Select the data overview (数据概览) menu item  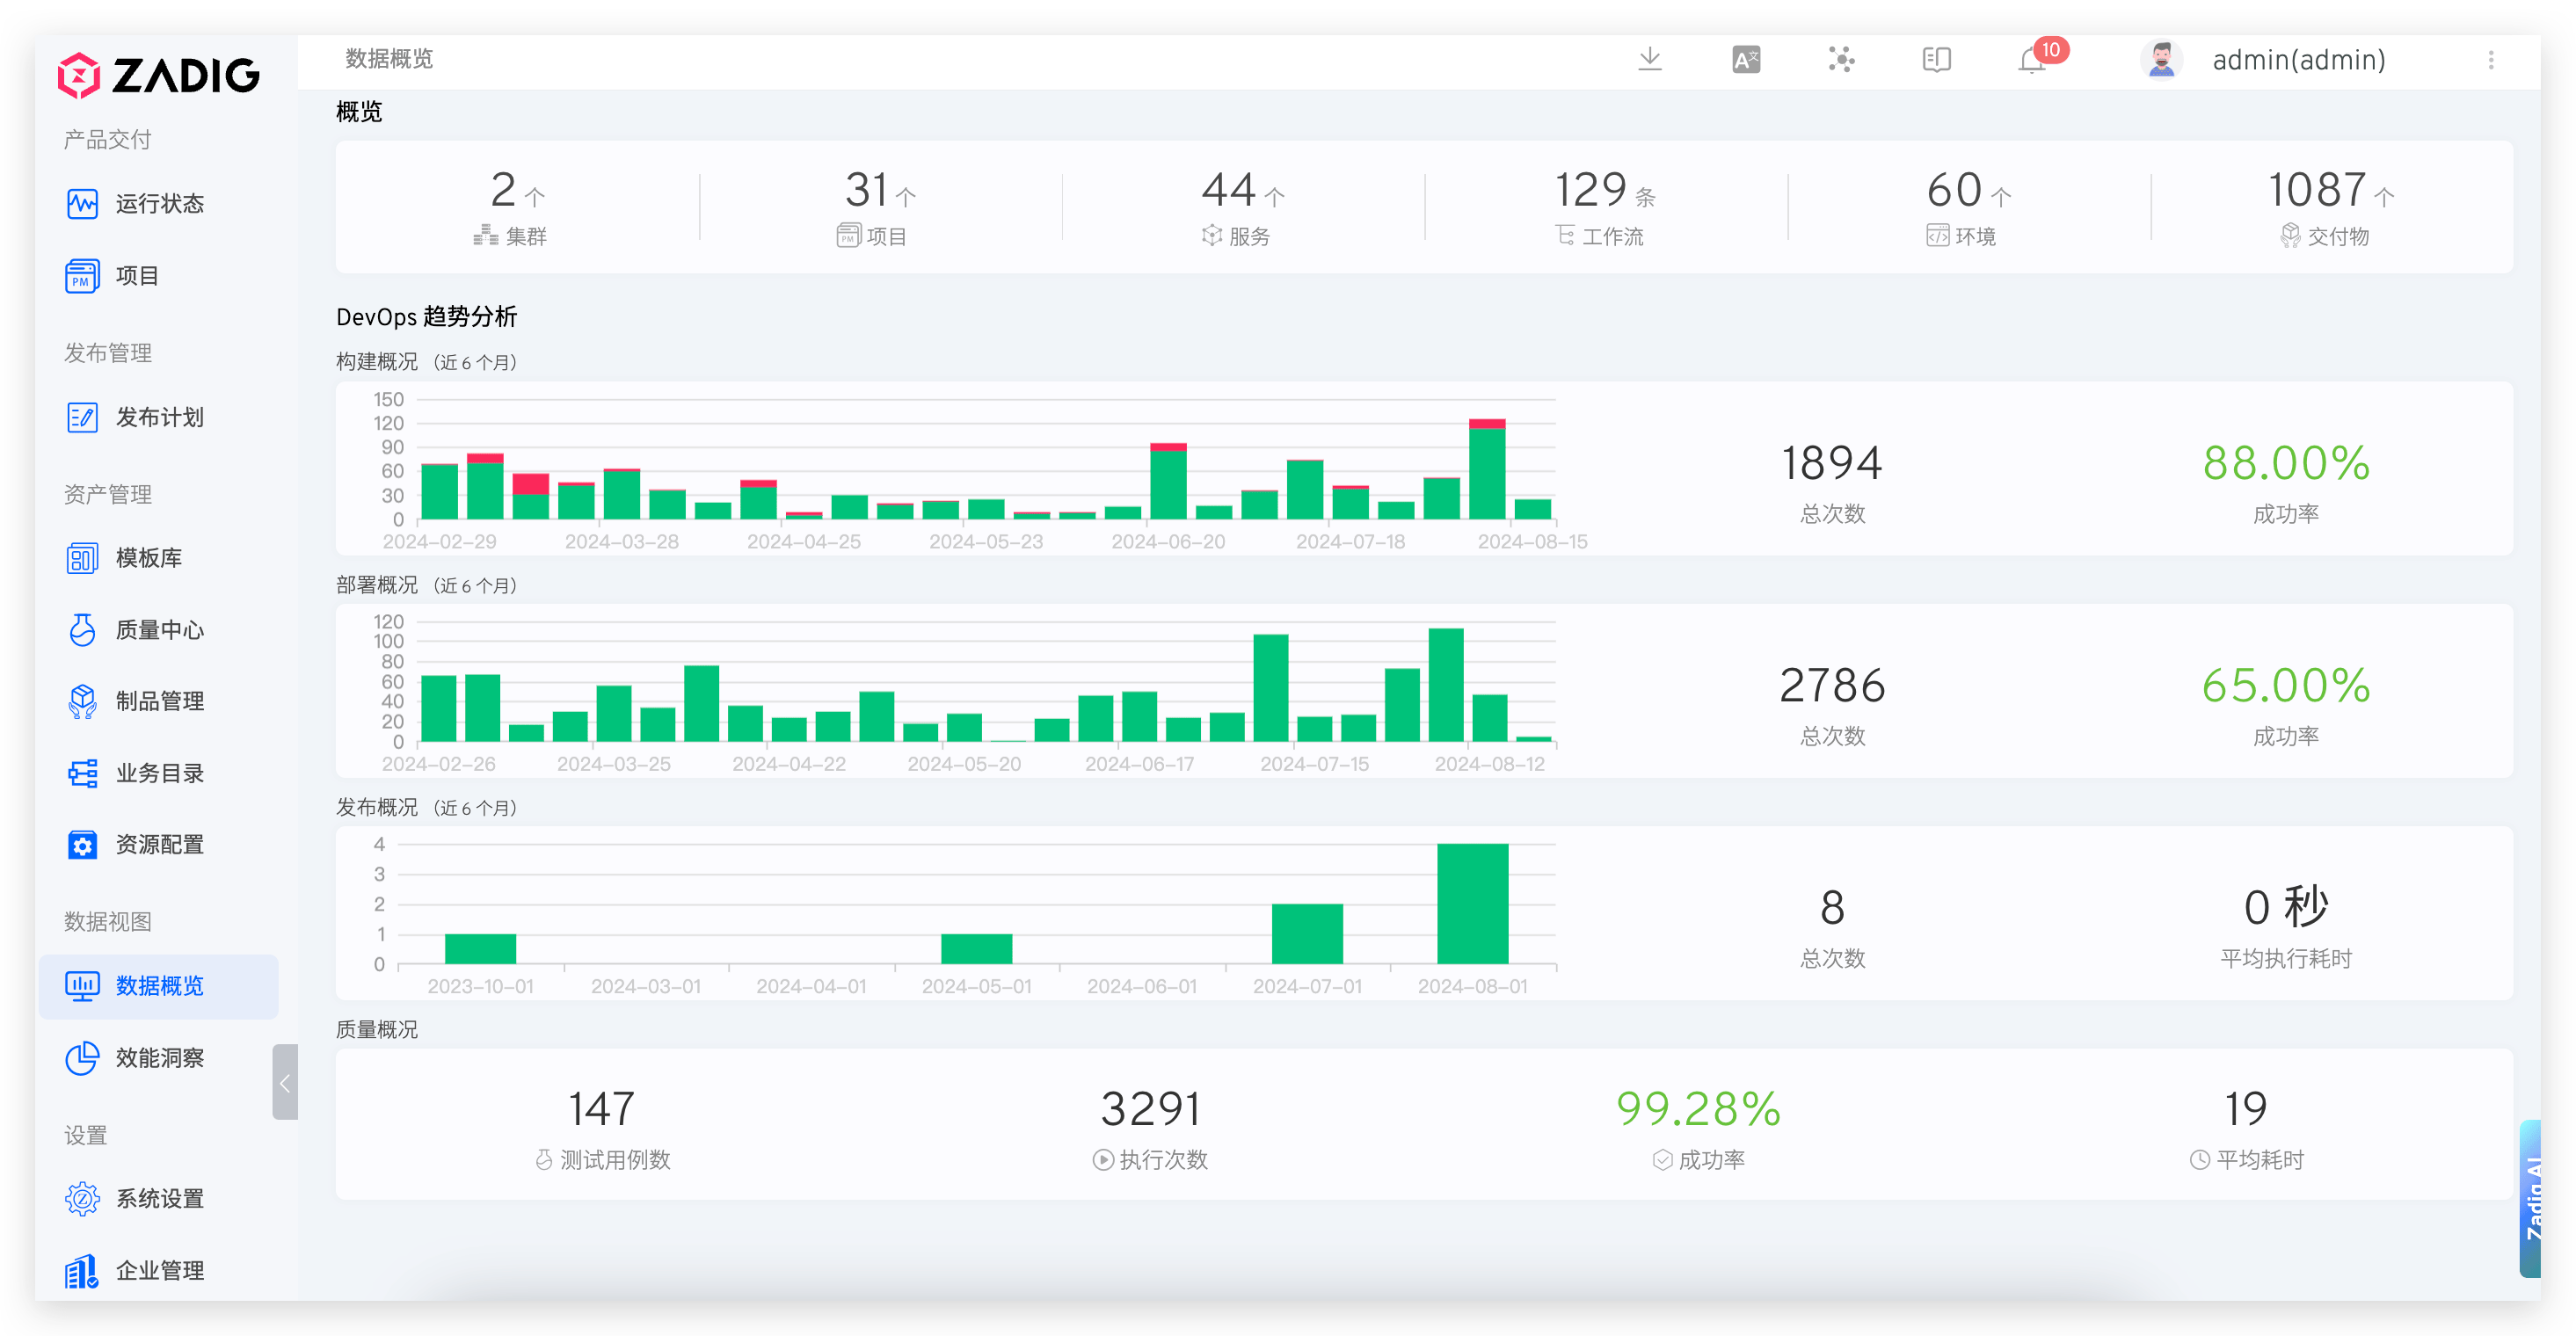(x=158, y=986)
